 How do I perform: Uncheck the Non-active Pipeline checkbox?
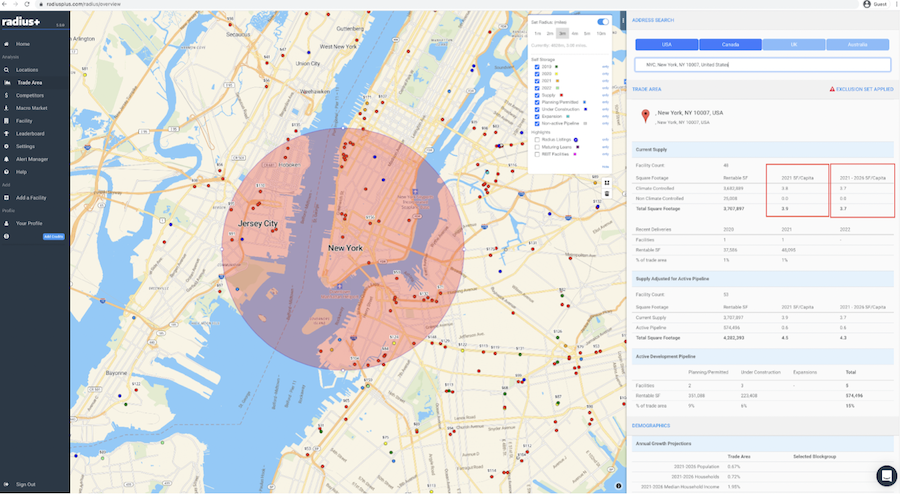[537, 123]
